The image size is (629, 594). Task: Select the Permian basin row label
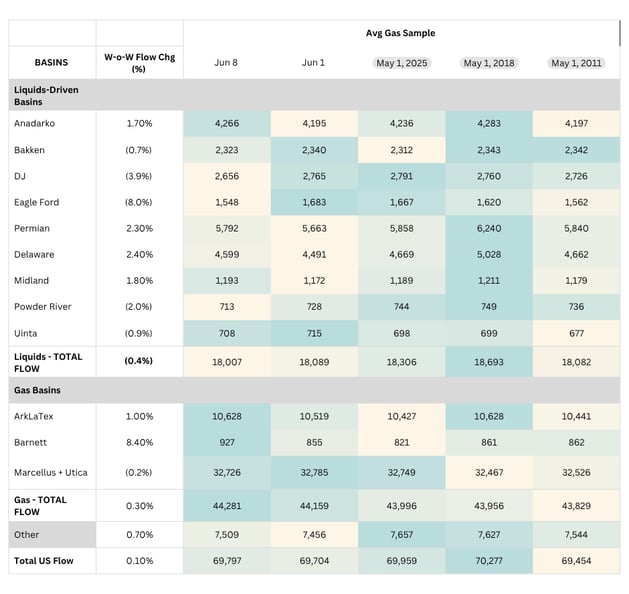[32, 228]
